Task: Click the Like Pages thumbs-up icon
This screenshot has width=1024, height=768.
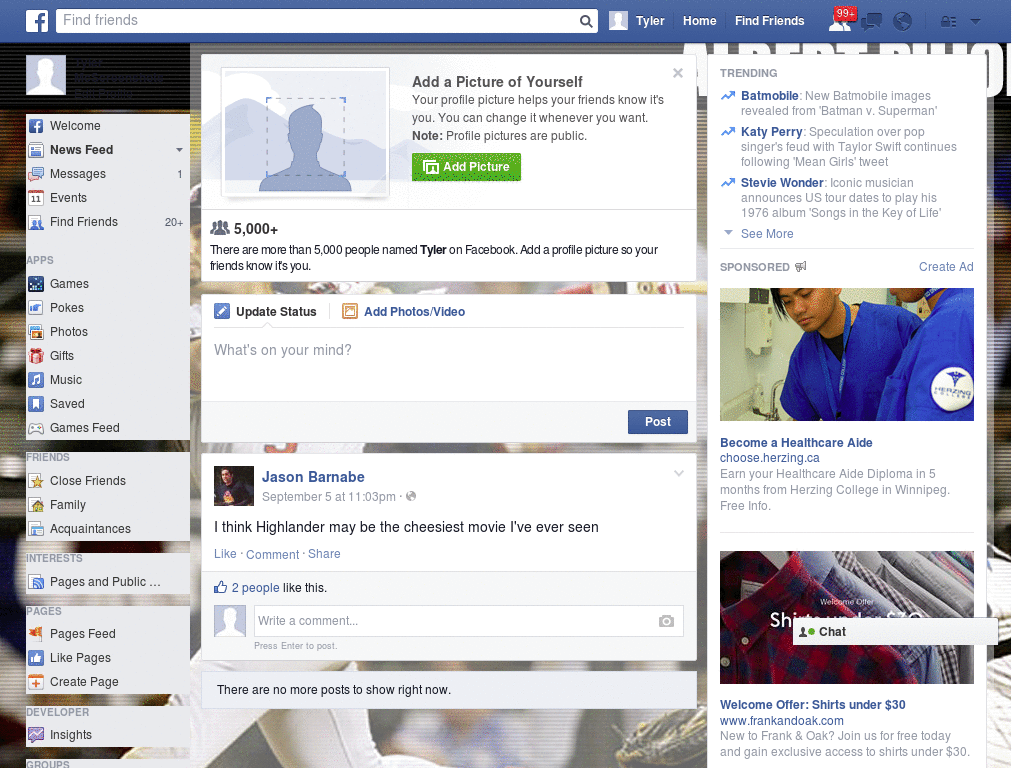Action: (x=37, y=658)
